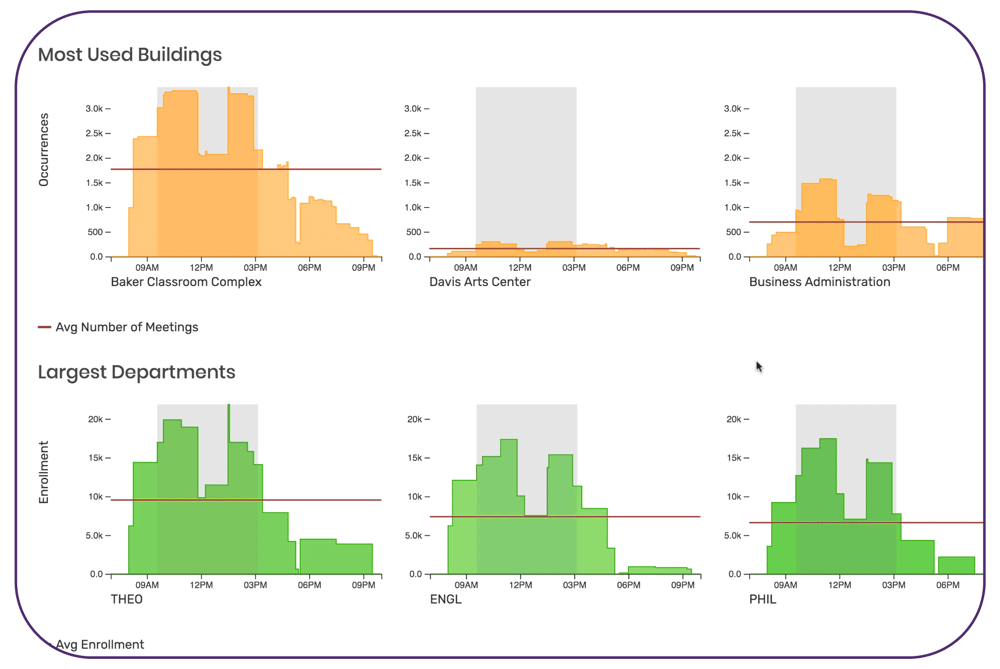Click the Davis Arts Center chart label
The height and width of the screenshot is (669, 1000).
coord(480,282)
